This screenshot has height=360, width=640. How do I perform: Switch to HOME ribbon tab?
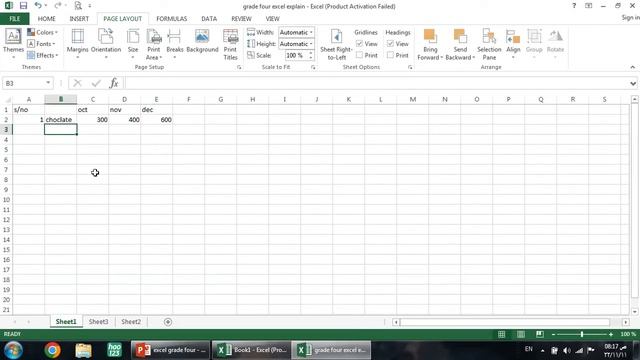click(x=47, y=19)
